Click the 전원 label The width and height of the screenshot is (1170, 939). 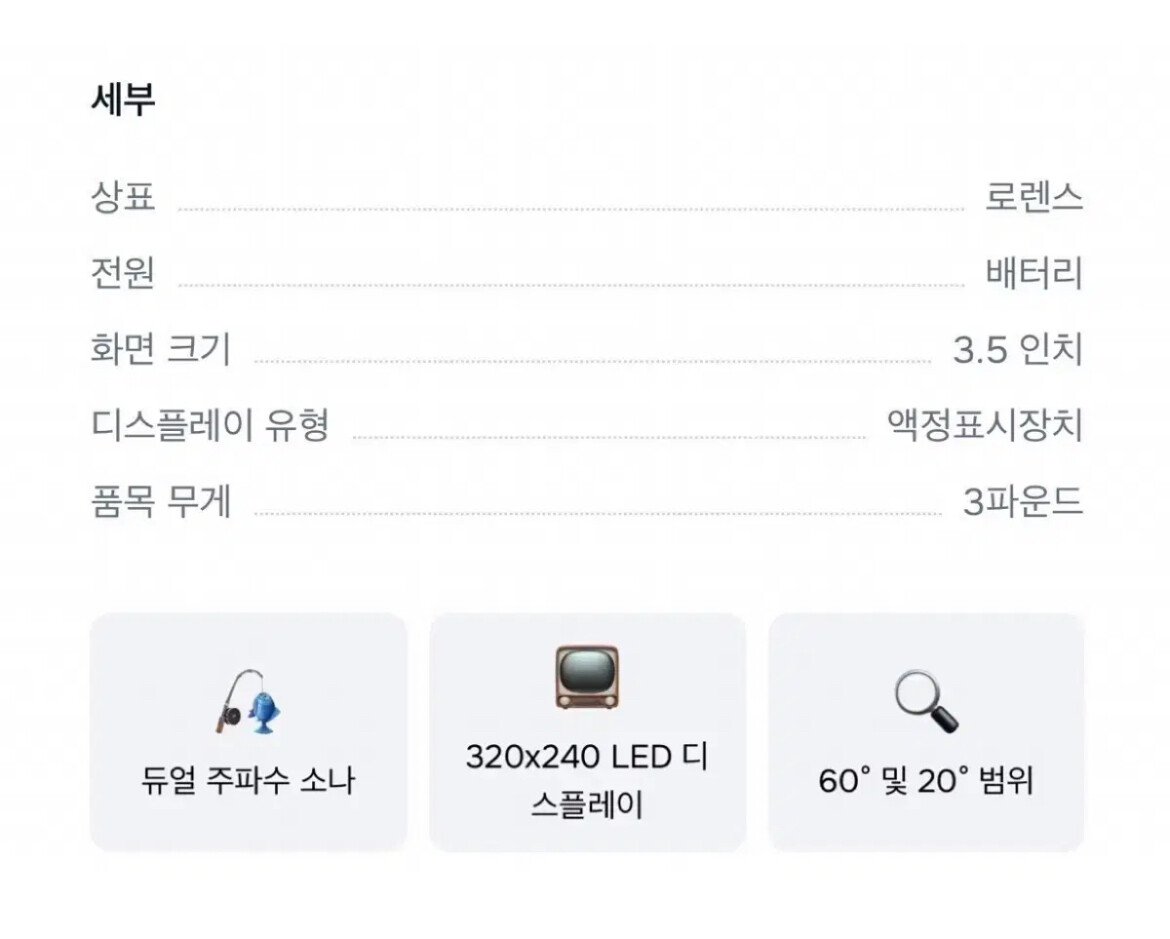[123, 273]
